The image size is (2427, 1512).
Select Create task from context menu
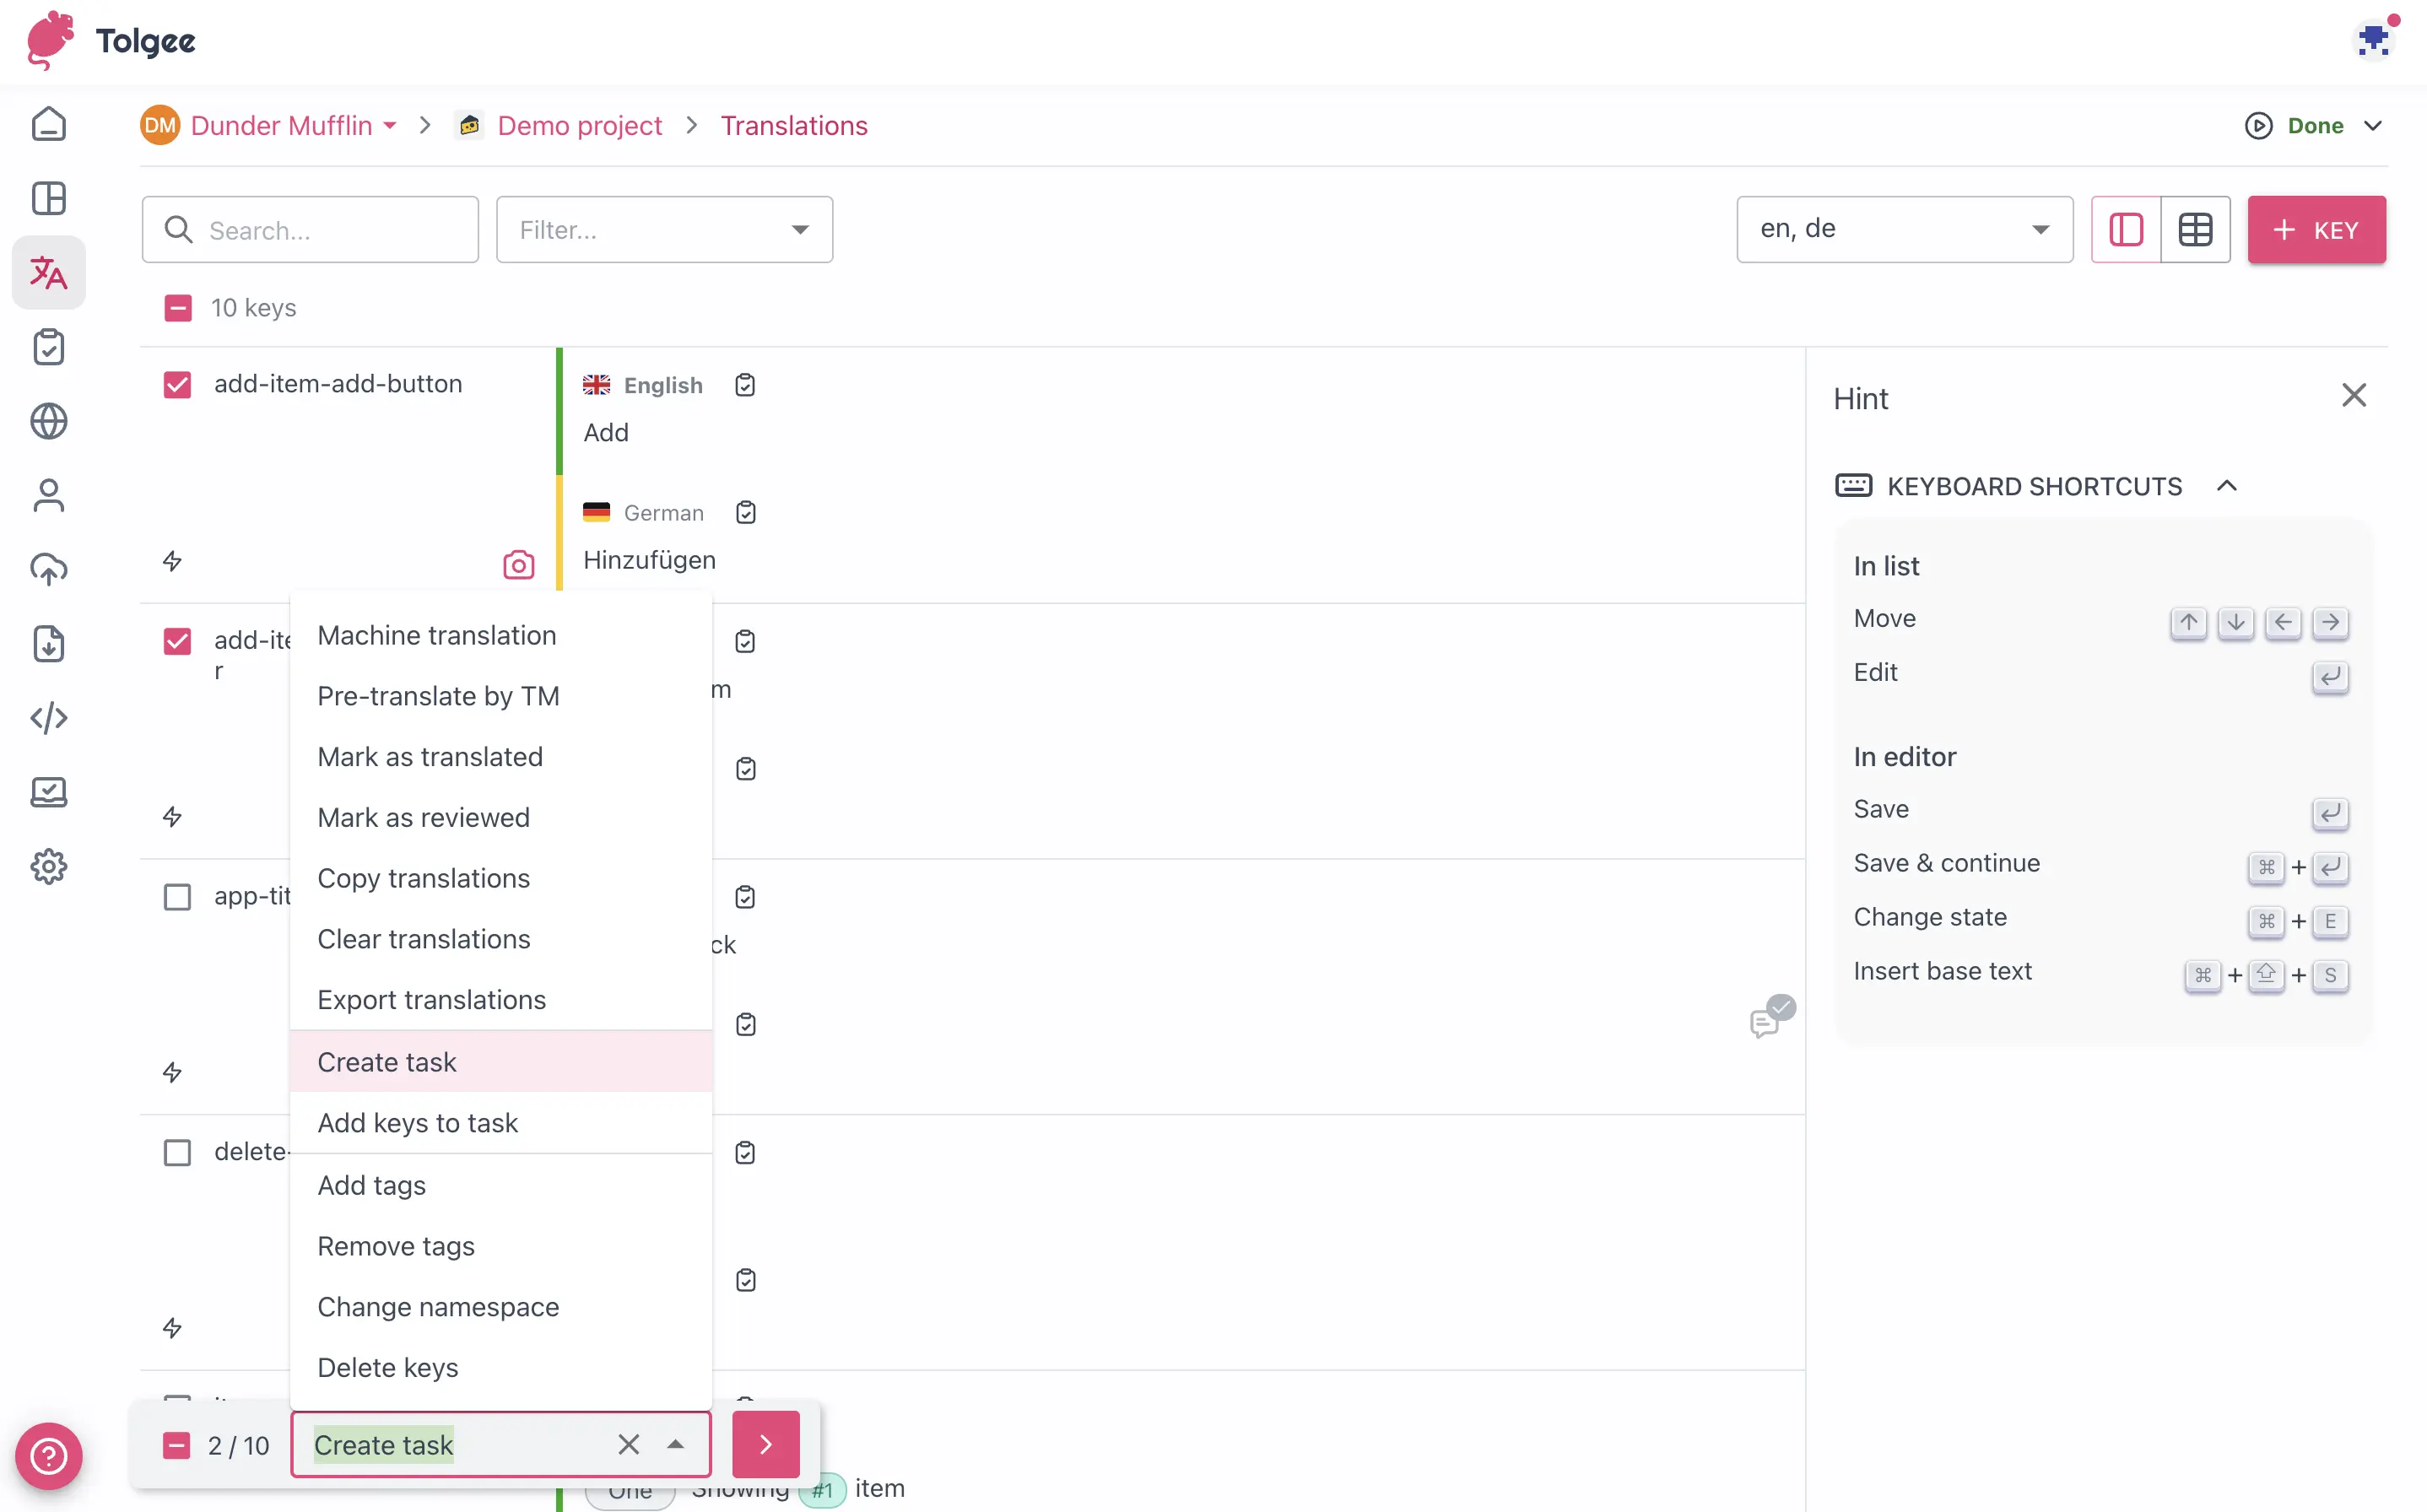(x=385, y=1061)
